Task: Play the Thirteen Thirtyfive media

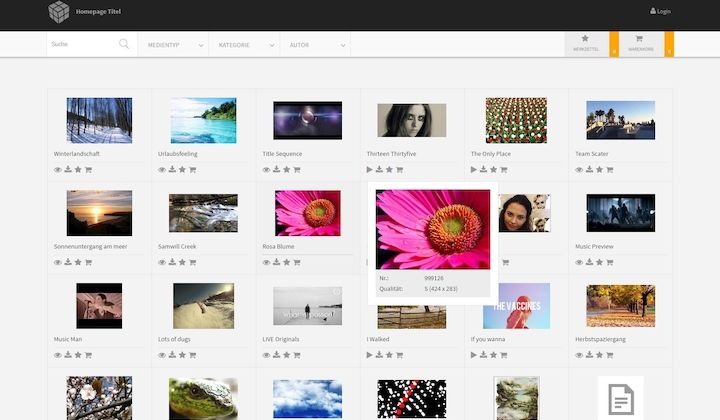Action: point(370,170)
